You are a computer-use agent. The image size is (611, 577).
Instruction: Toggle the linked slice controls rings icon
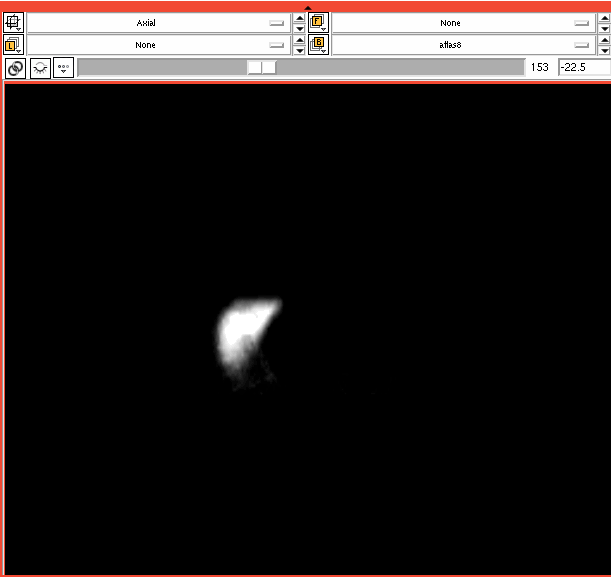pyautogui.click(x=15, y=68)
